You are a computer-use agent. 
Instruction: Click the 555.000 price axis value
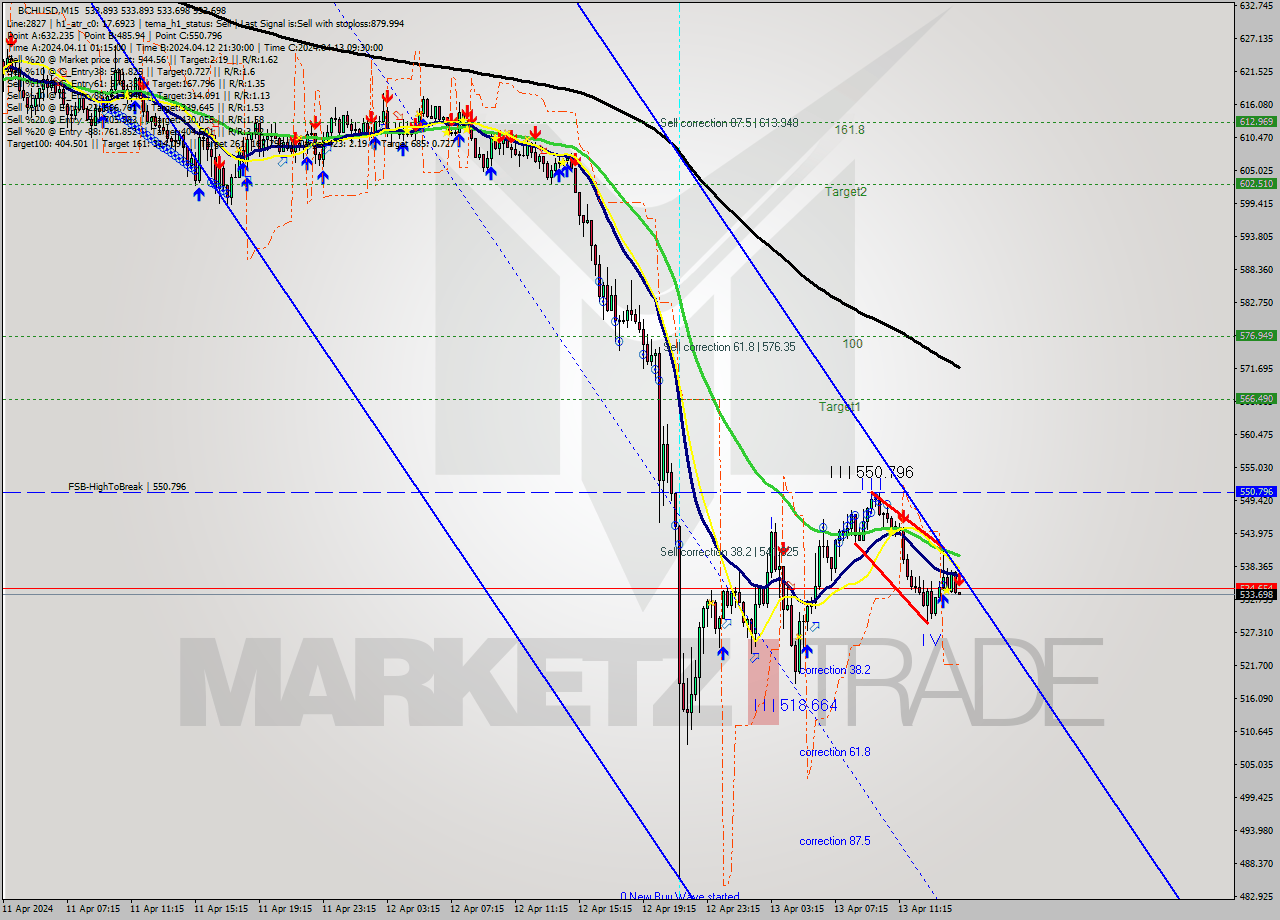point(1255,467)
